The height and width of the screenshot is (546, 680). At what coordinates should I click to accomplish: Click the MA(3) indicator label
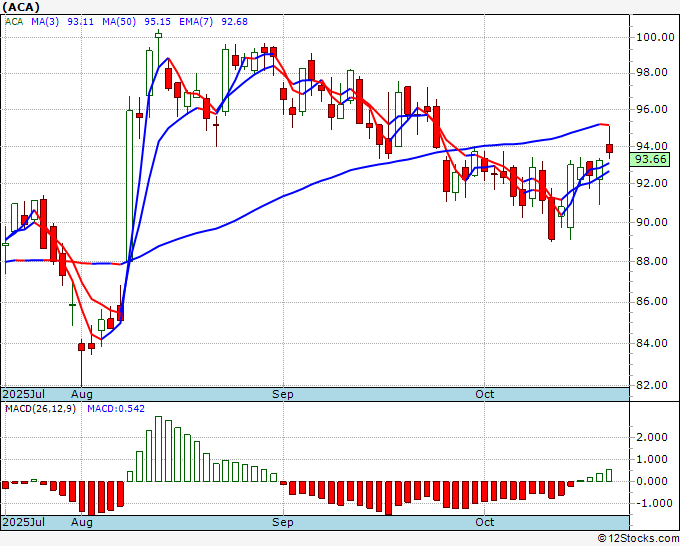point(45,22)
